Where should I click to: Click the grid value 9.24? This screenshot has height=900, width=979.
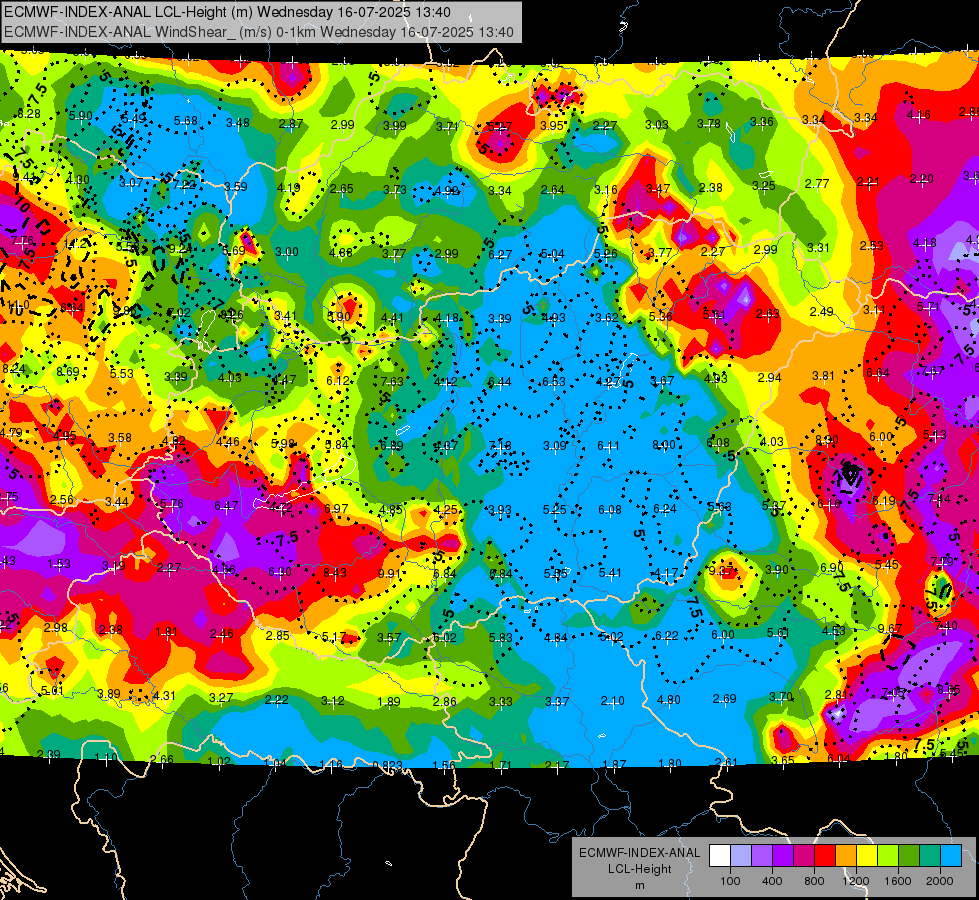[x=180, y=249]
